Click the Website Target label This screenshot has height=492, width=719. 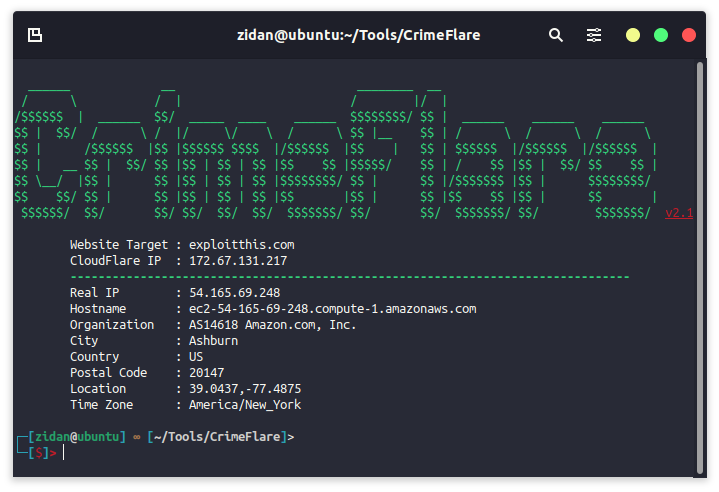tap(119, 245)
